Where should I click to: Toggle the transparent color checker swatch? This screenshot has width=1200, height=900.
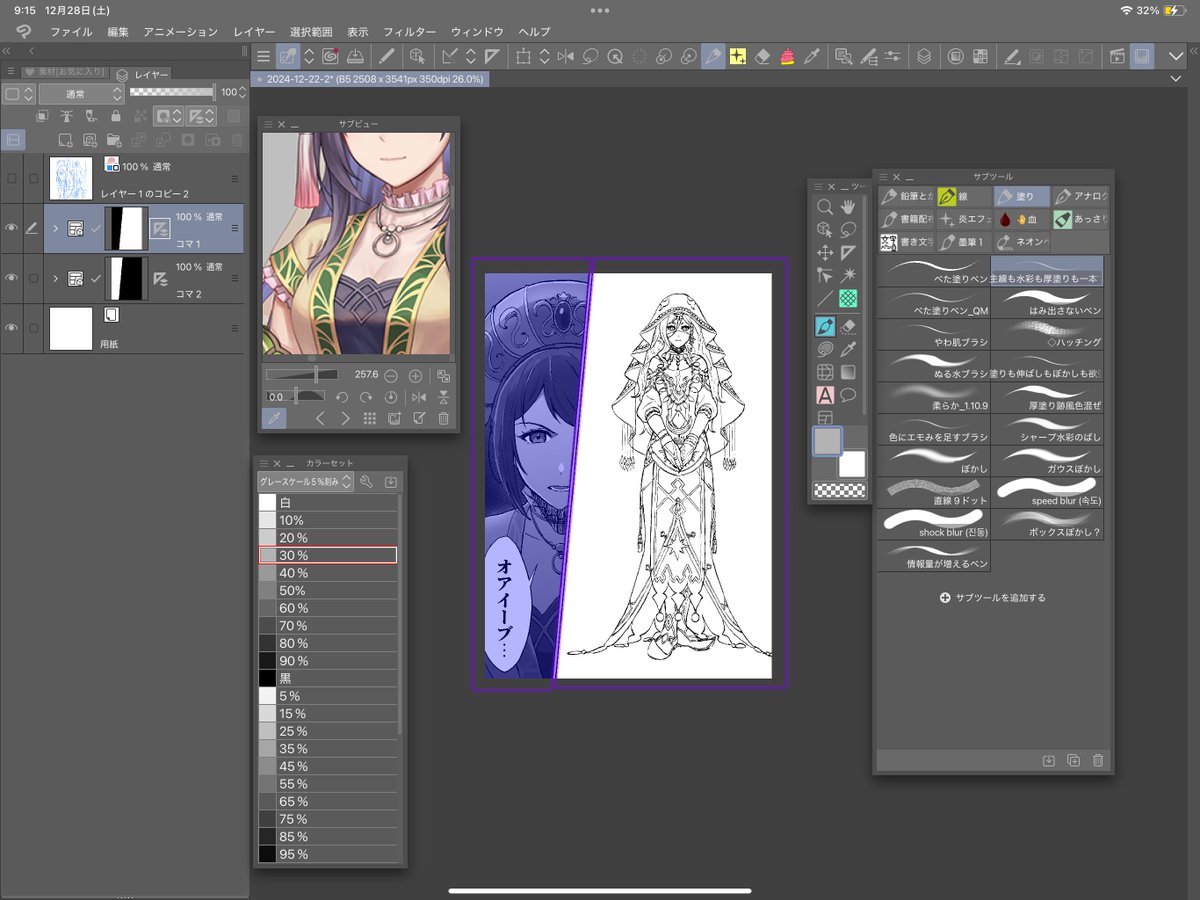838,490
